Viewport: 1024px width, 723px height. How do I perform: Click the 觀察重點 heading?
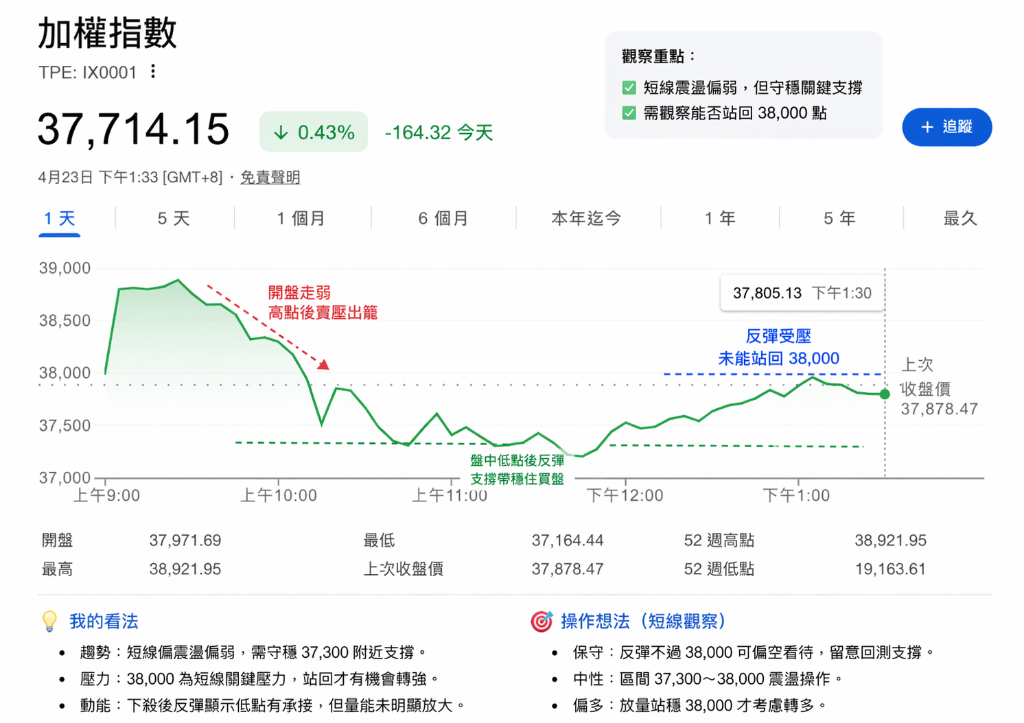[x=659, y=57]
